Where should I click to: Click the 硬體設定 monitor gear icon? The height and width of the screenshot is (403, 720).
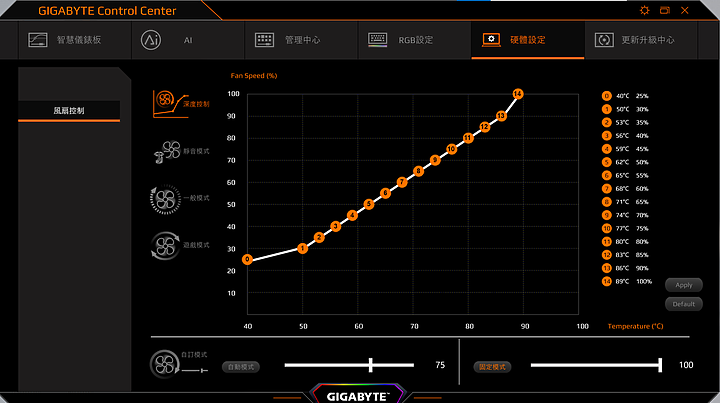[491, 40]
